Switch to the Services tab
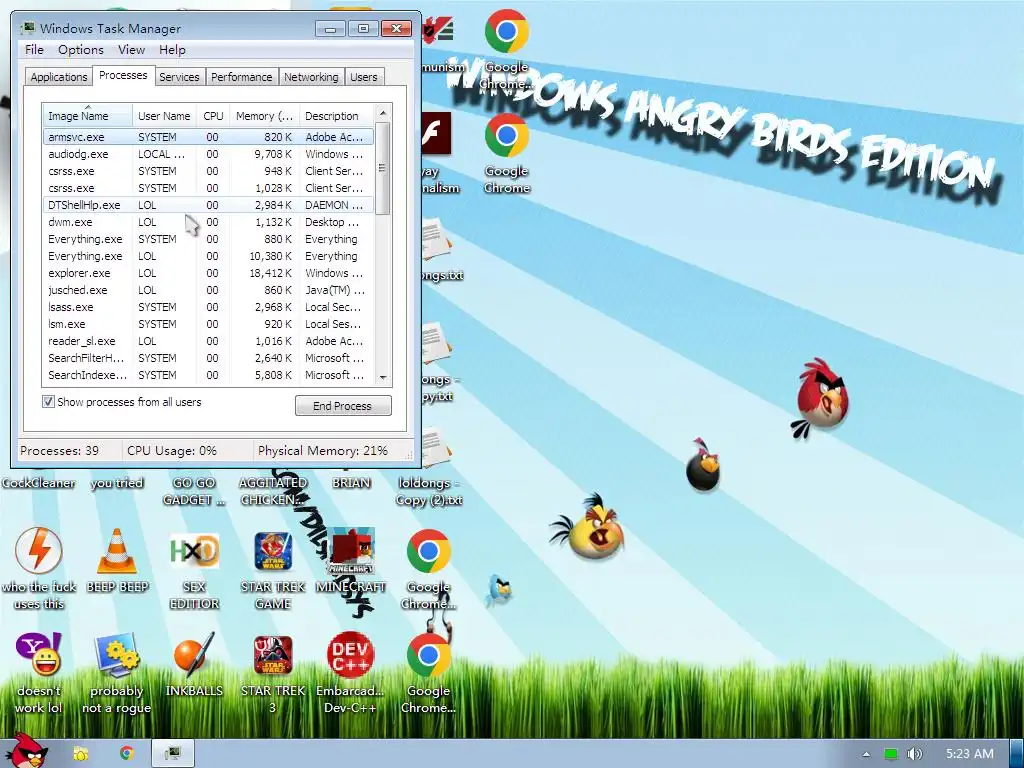The image size is (1024, 768). click(x=179, y=77)
